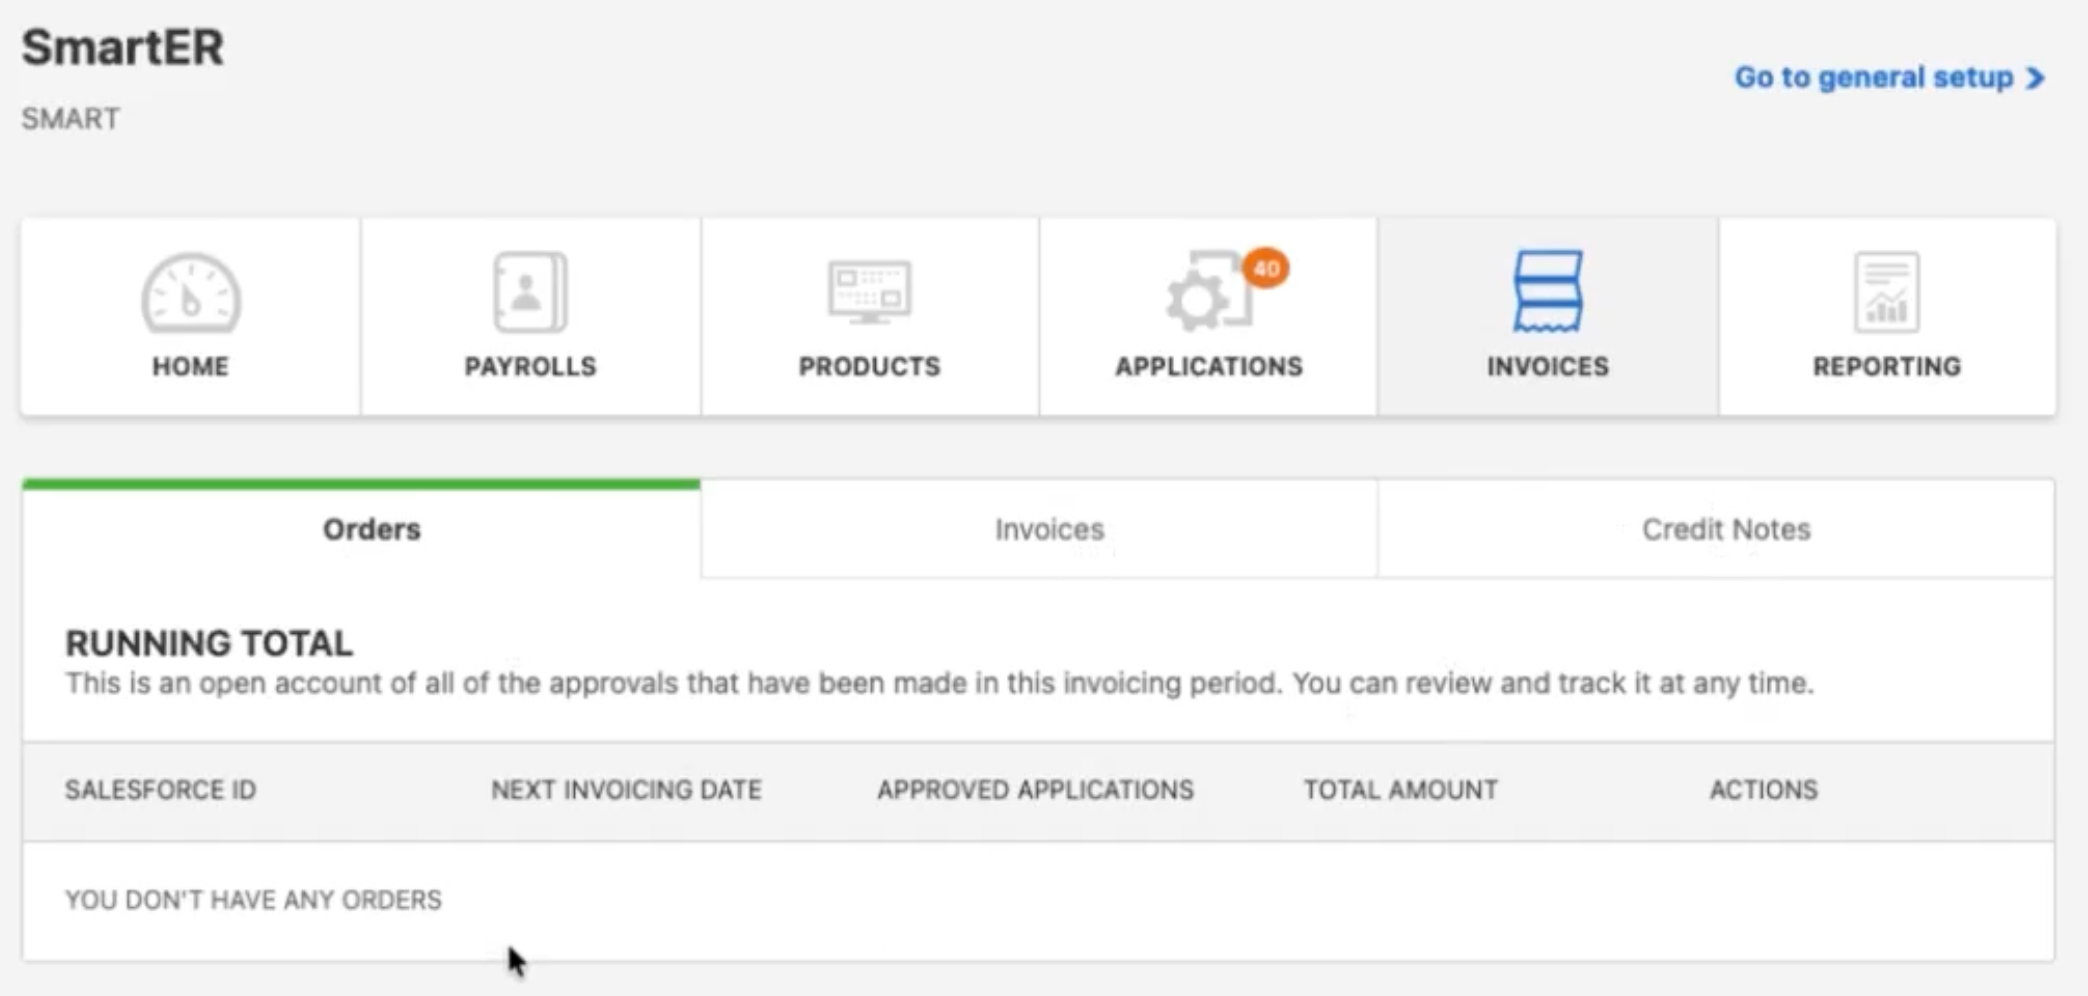Viewport: 2088px width, 996px height.
Task: Click the ACTIONS column header
Action: pyautogui.click(x=1763, y=790)
